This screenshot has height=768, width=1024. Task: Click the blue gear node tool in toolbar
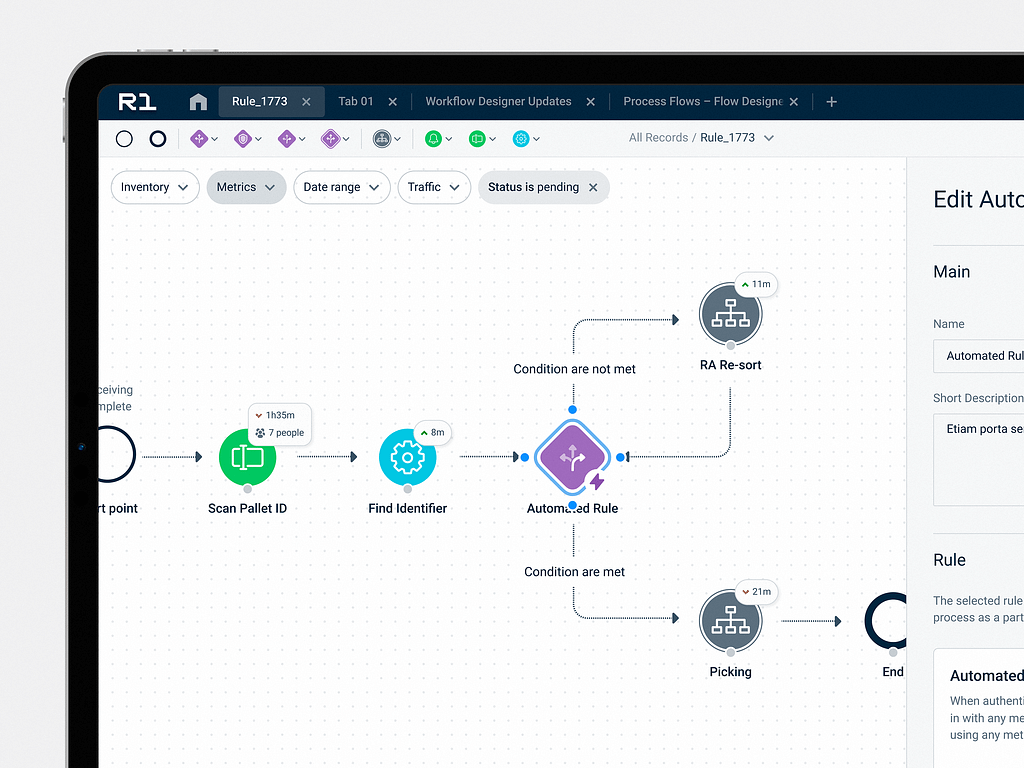[521, 138]
